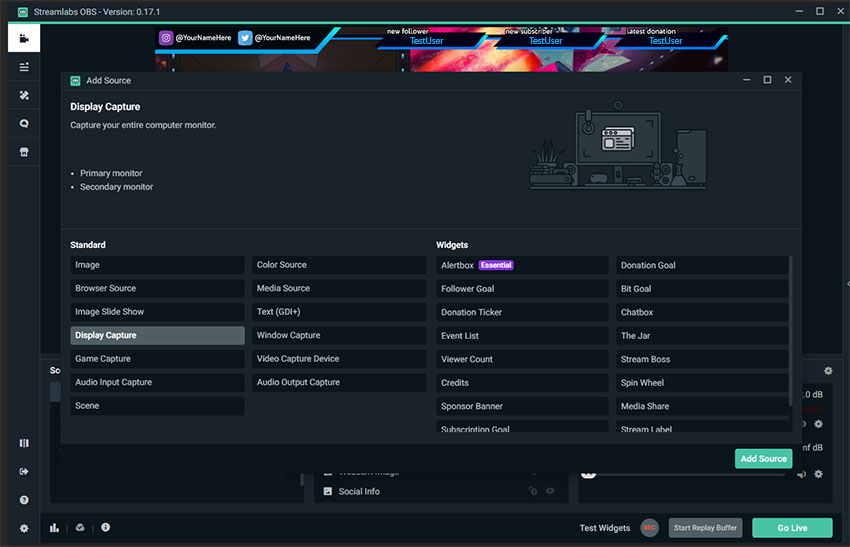
Task: Pick the Donation Goal widget
Action: [x=702, y=265]
